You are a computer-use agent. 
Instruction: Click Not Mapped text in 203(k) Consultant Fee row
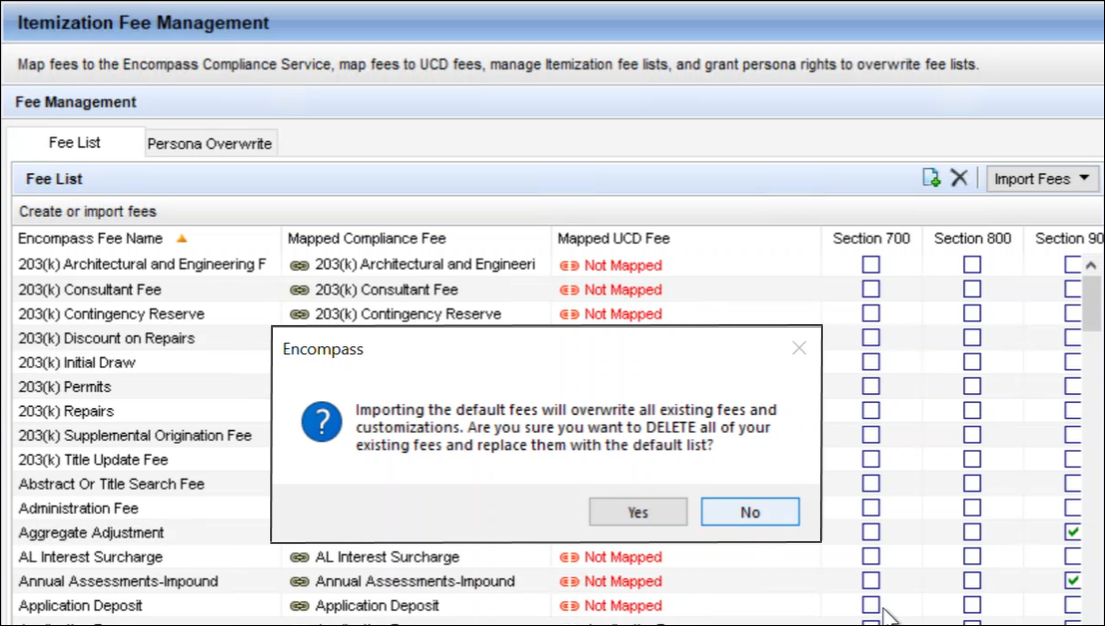[x=623, y=290]
